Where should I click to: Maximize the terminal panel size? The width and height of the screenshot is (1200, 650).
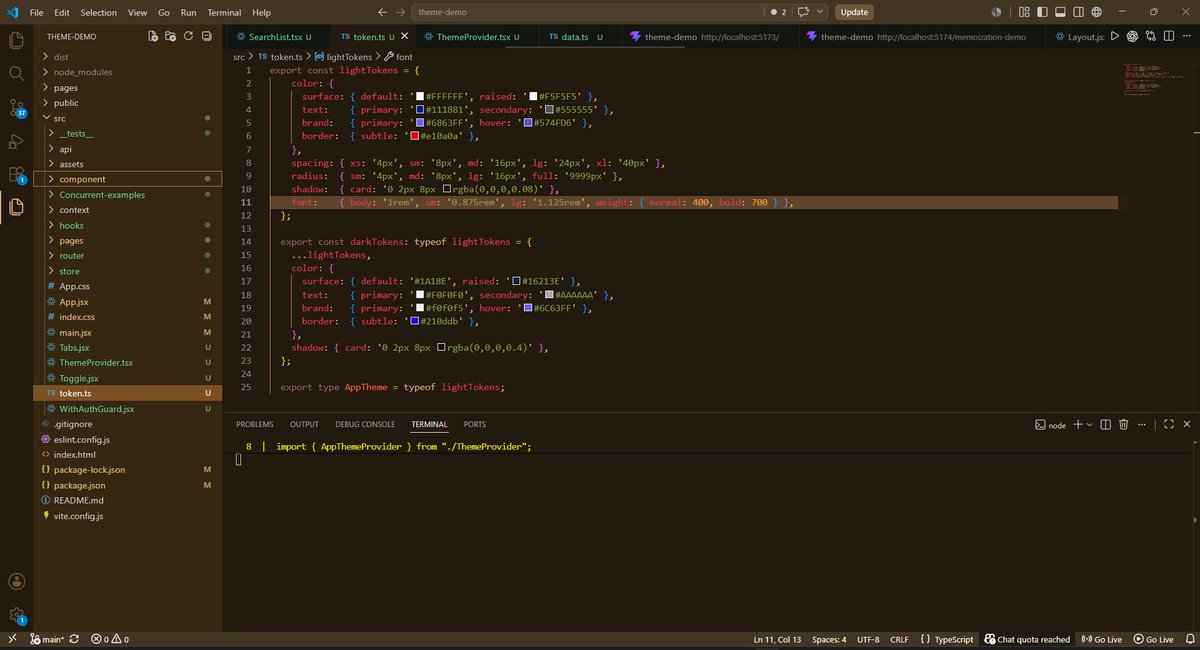(x=1169, y=425)
